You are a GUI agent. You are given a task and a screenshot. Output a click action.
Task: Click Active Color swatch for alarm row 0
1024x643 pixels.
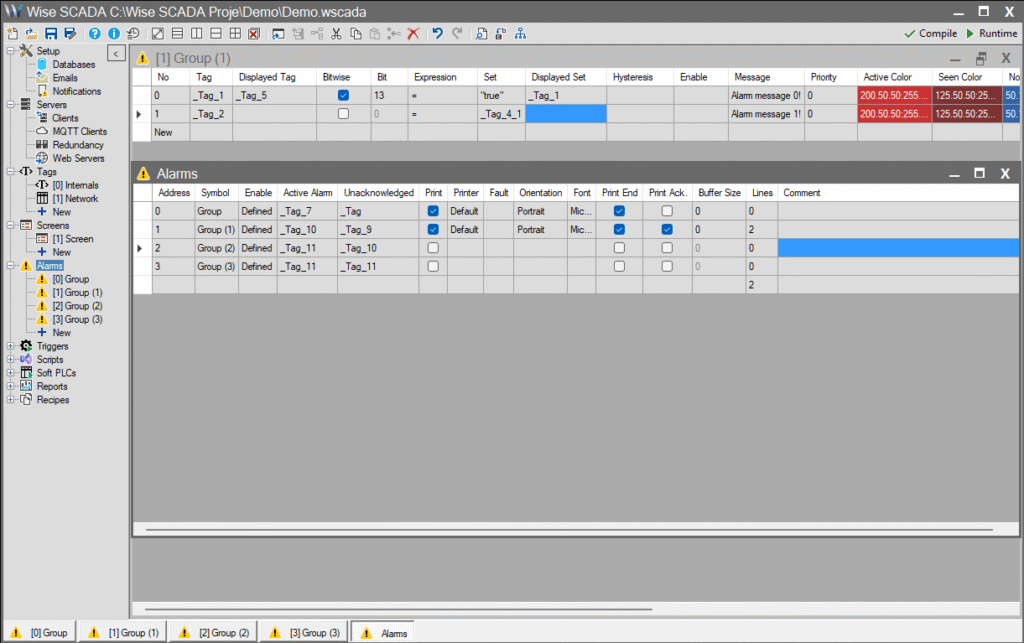[894, 95]
